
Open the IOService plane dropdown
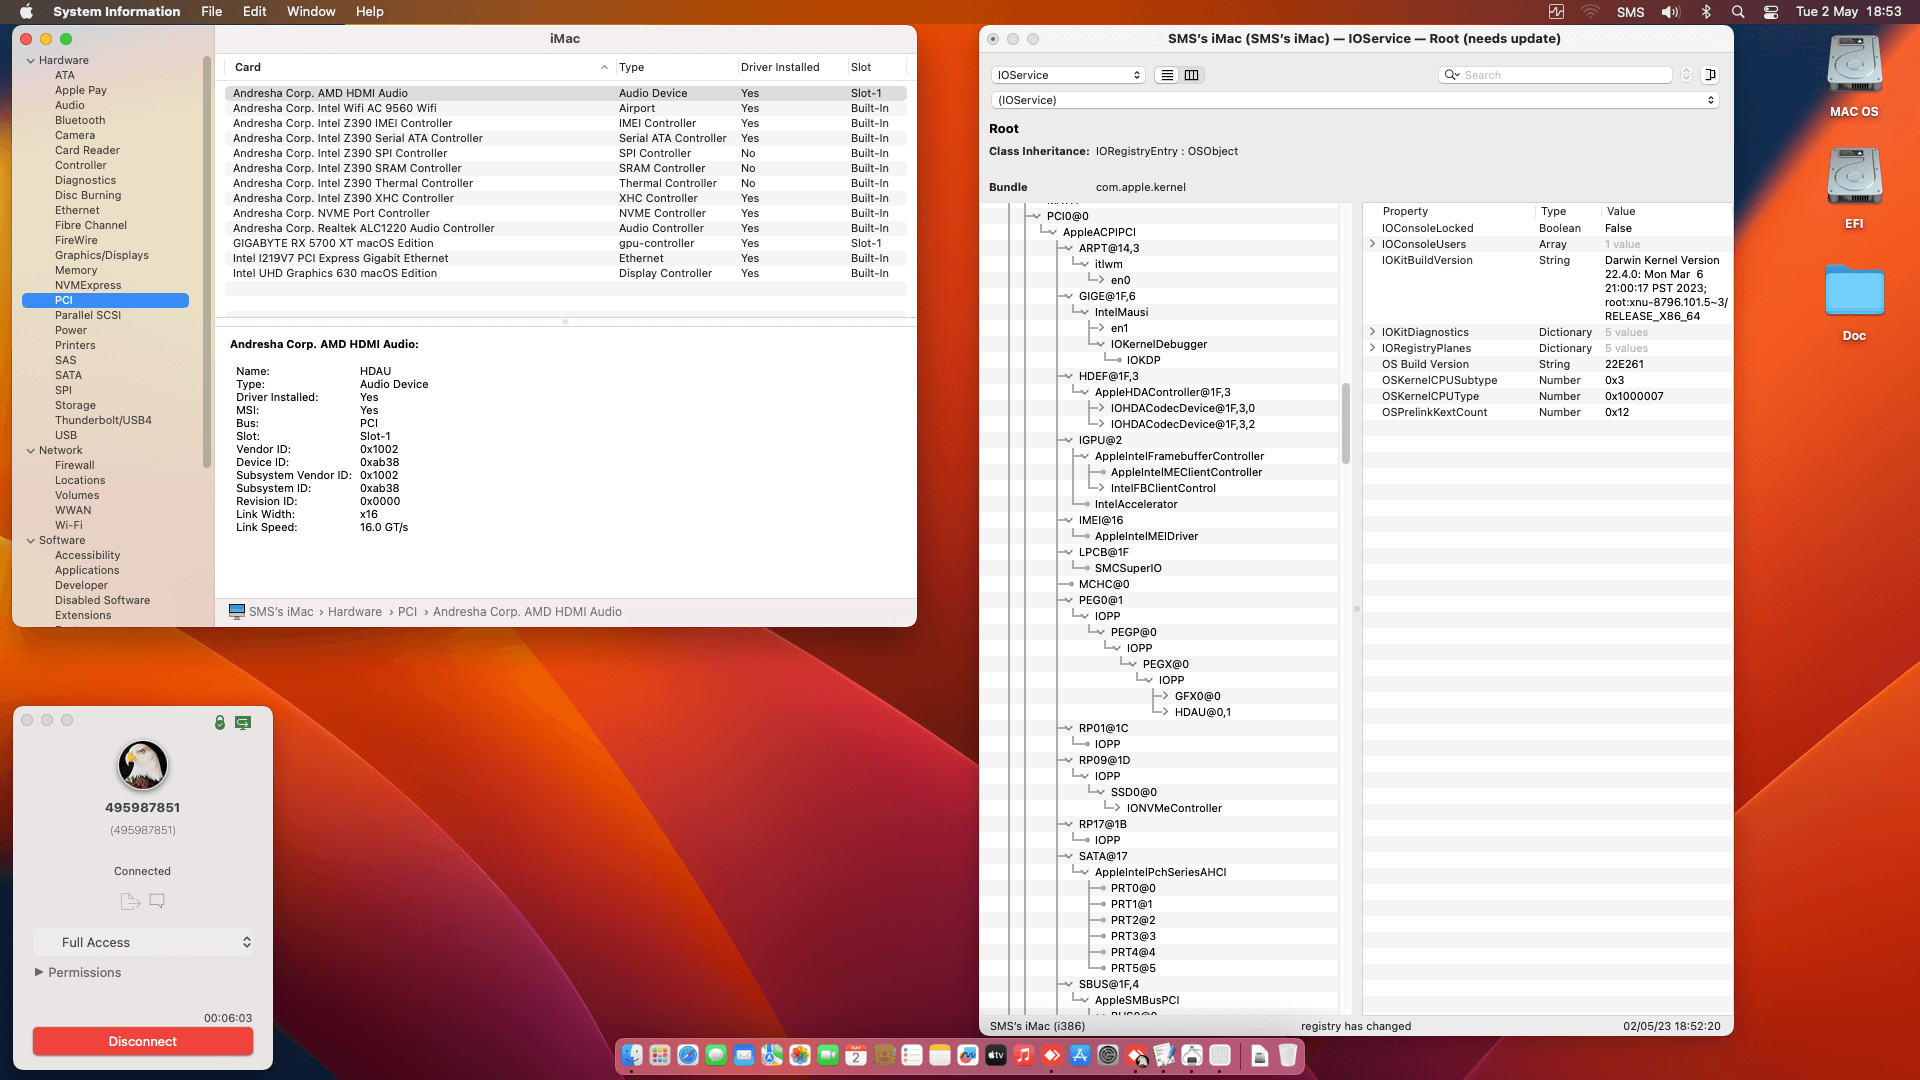pos(1068,75)
